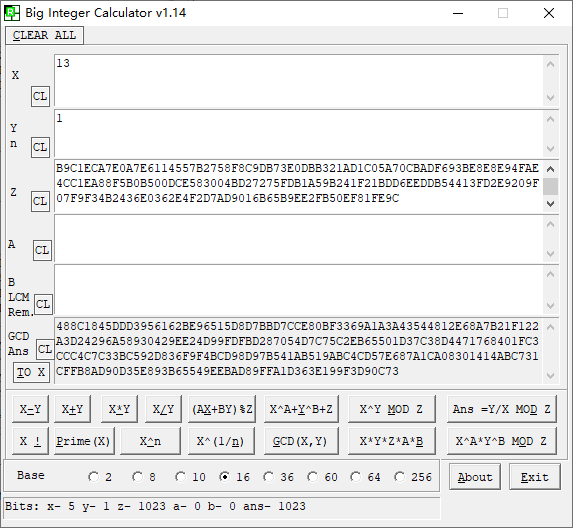Click Z field scrollbar up arrow

(551, 169)
